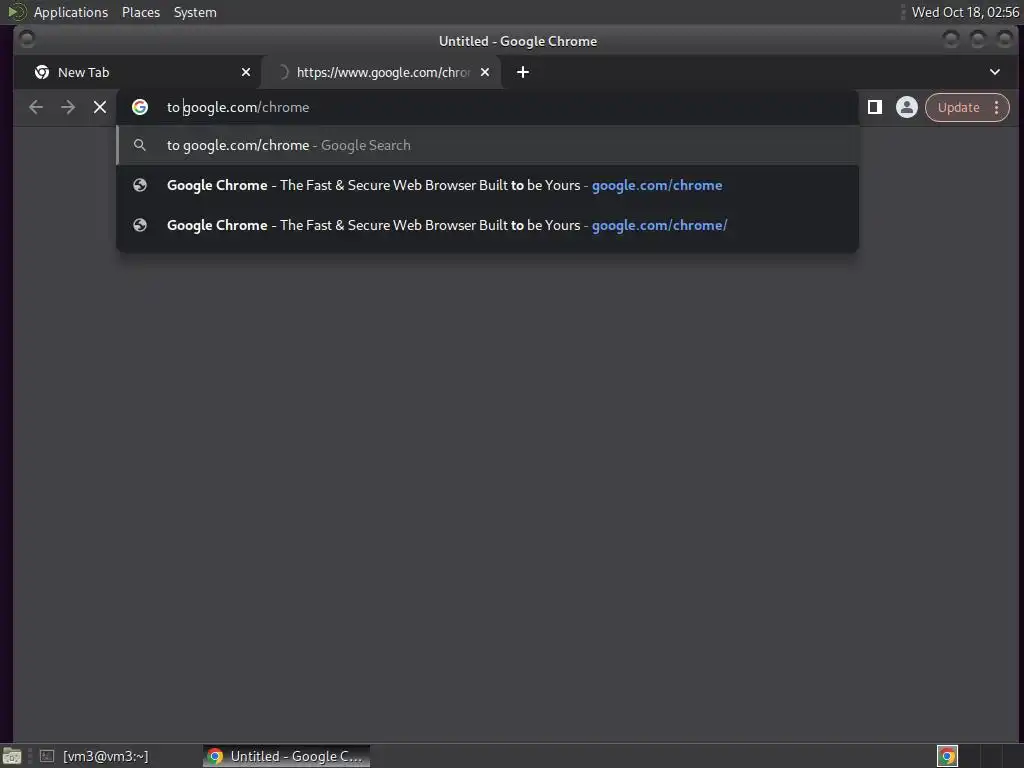Close the New Tab tab
The image size is (1024, 768).
coord(246,72)
